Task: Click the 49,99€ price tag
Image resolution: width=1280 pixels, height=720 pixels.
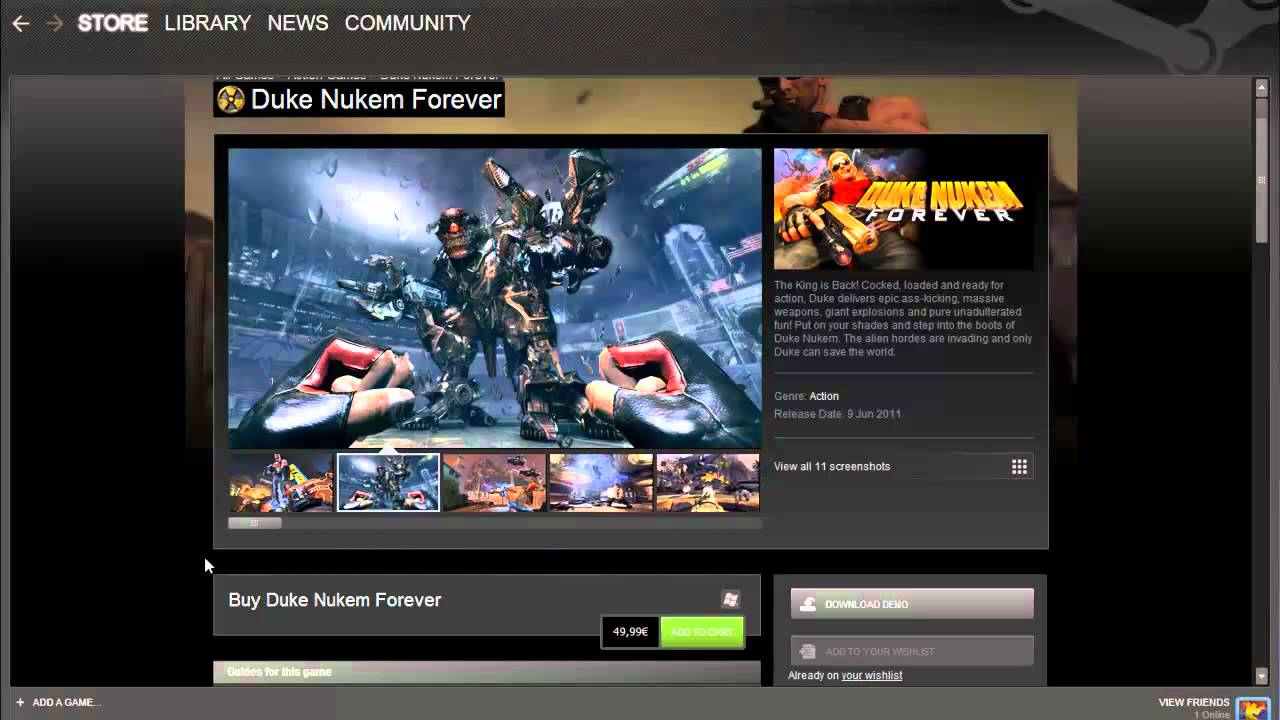Action: (x=630, y=632)
